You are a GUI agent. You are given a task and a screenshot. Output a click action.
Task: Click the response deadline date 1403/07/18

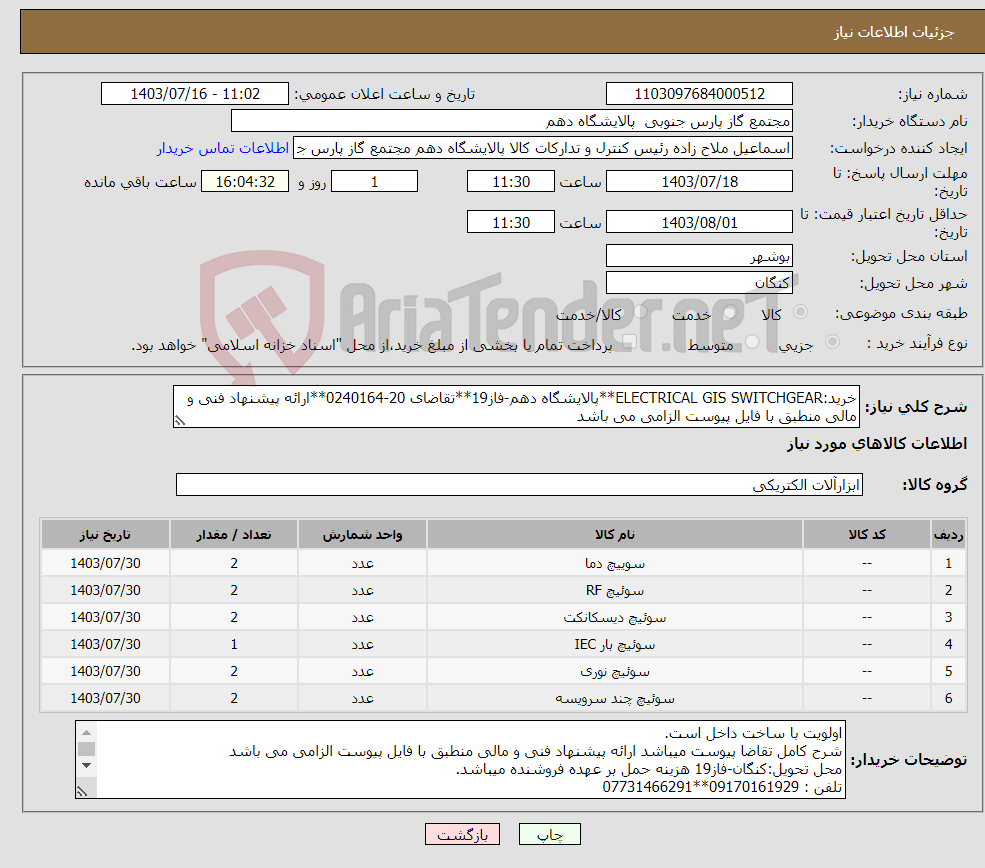click(x=699, y=182)
